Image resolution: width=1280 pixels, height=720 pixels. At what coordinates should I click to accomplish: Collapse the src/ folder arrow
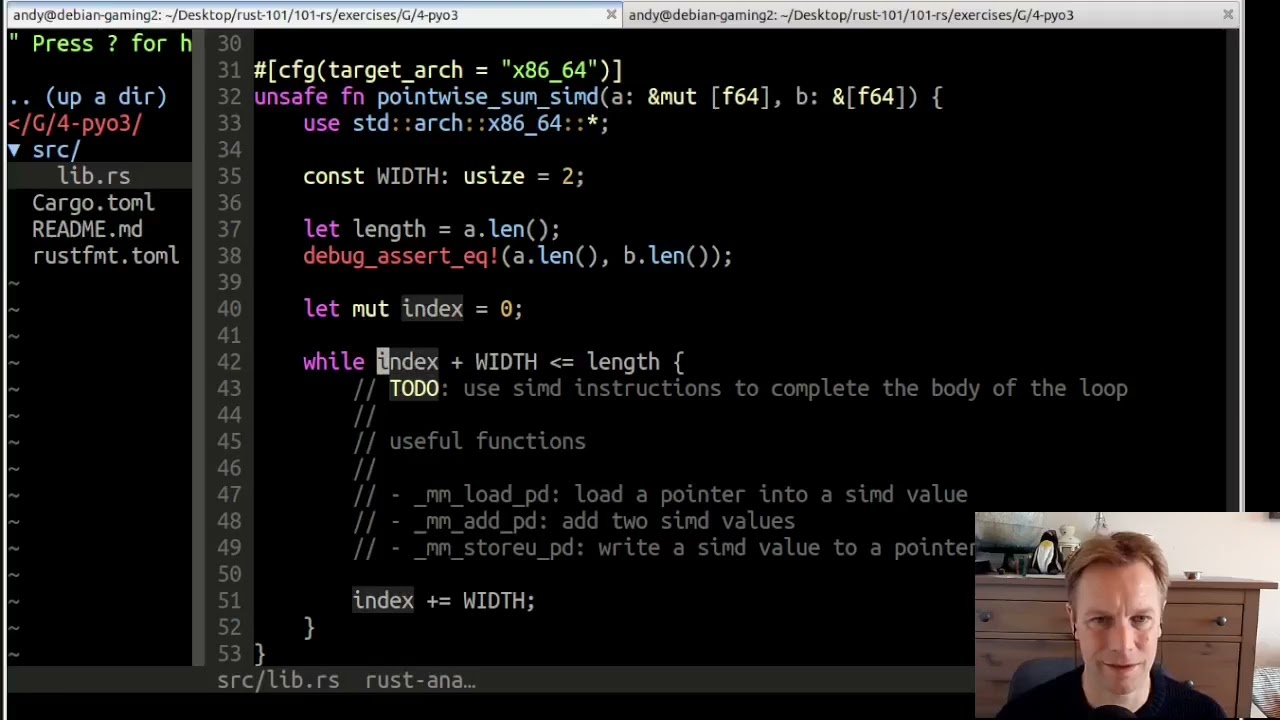[x=14, y=150]
